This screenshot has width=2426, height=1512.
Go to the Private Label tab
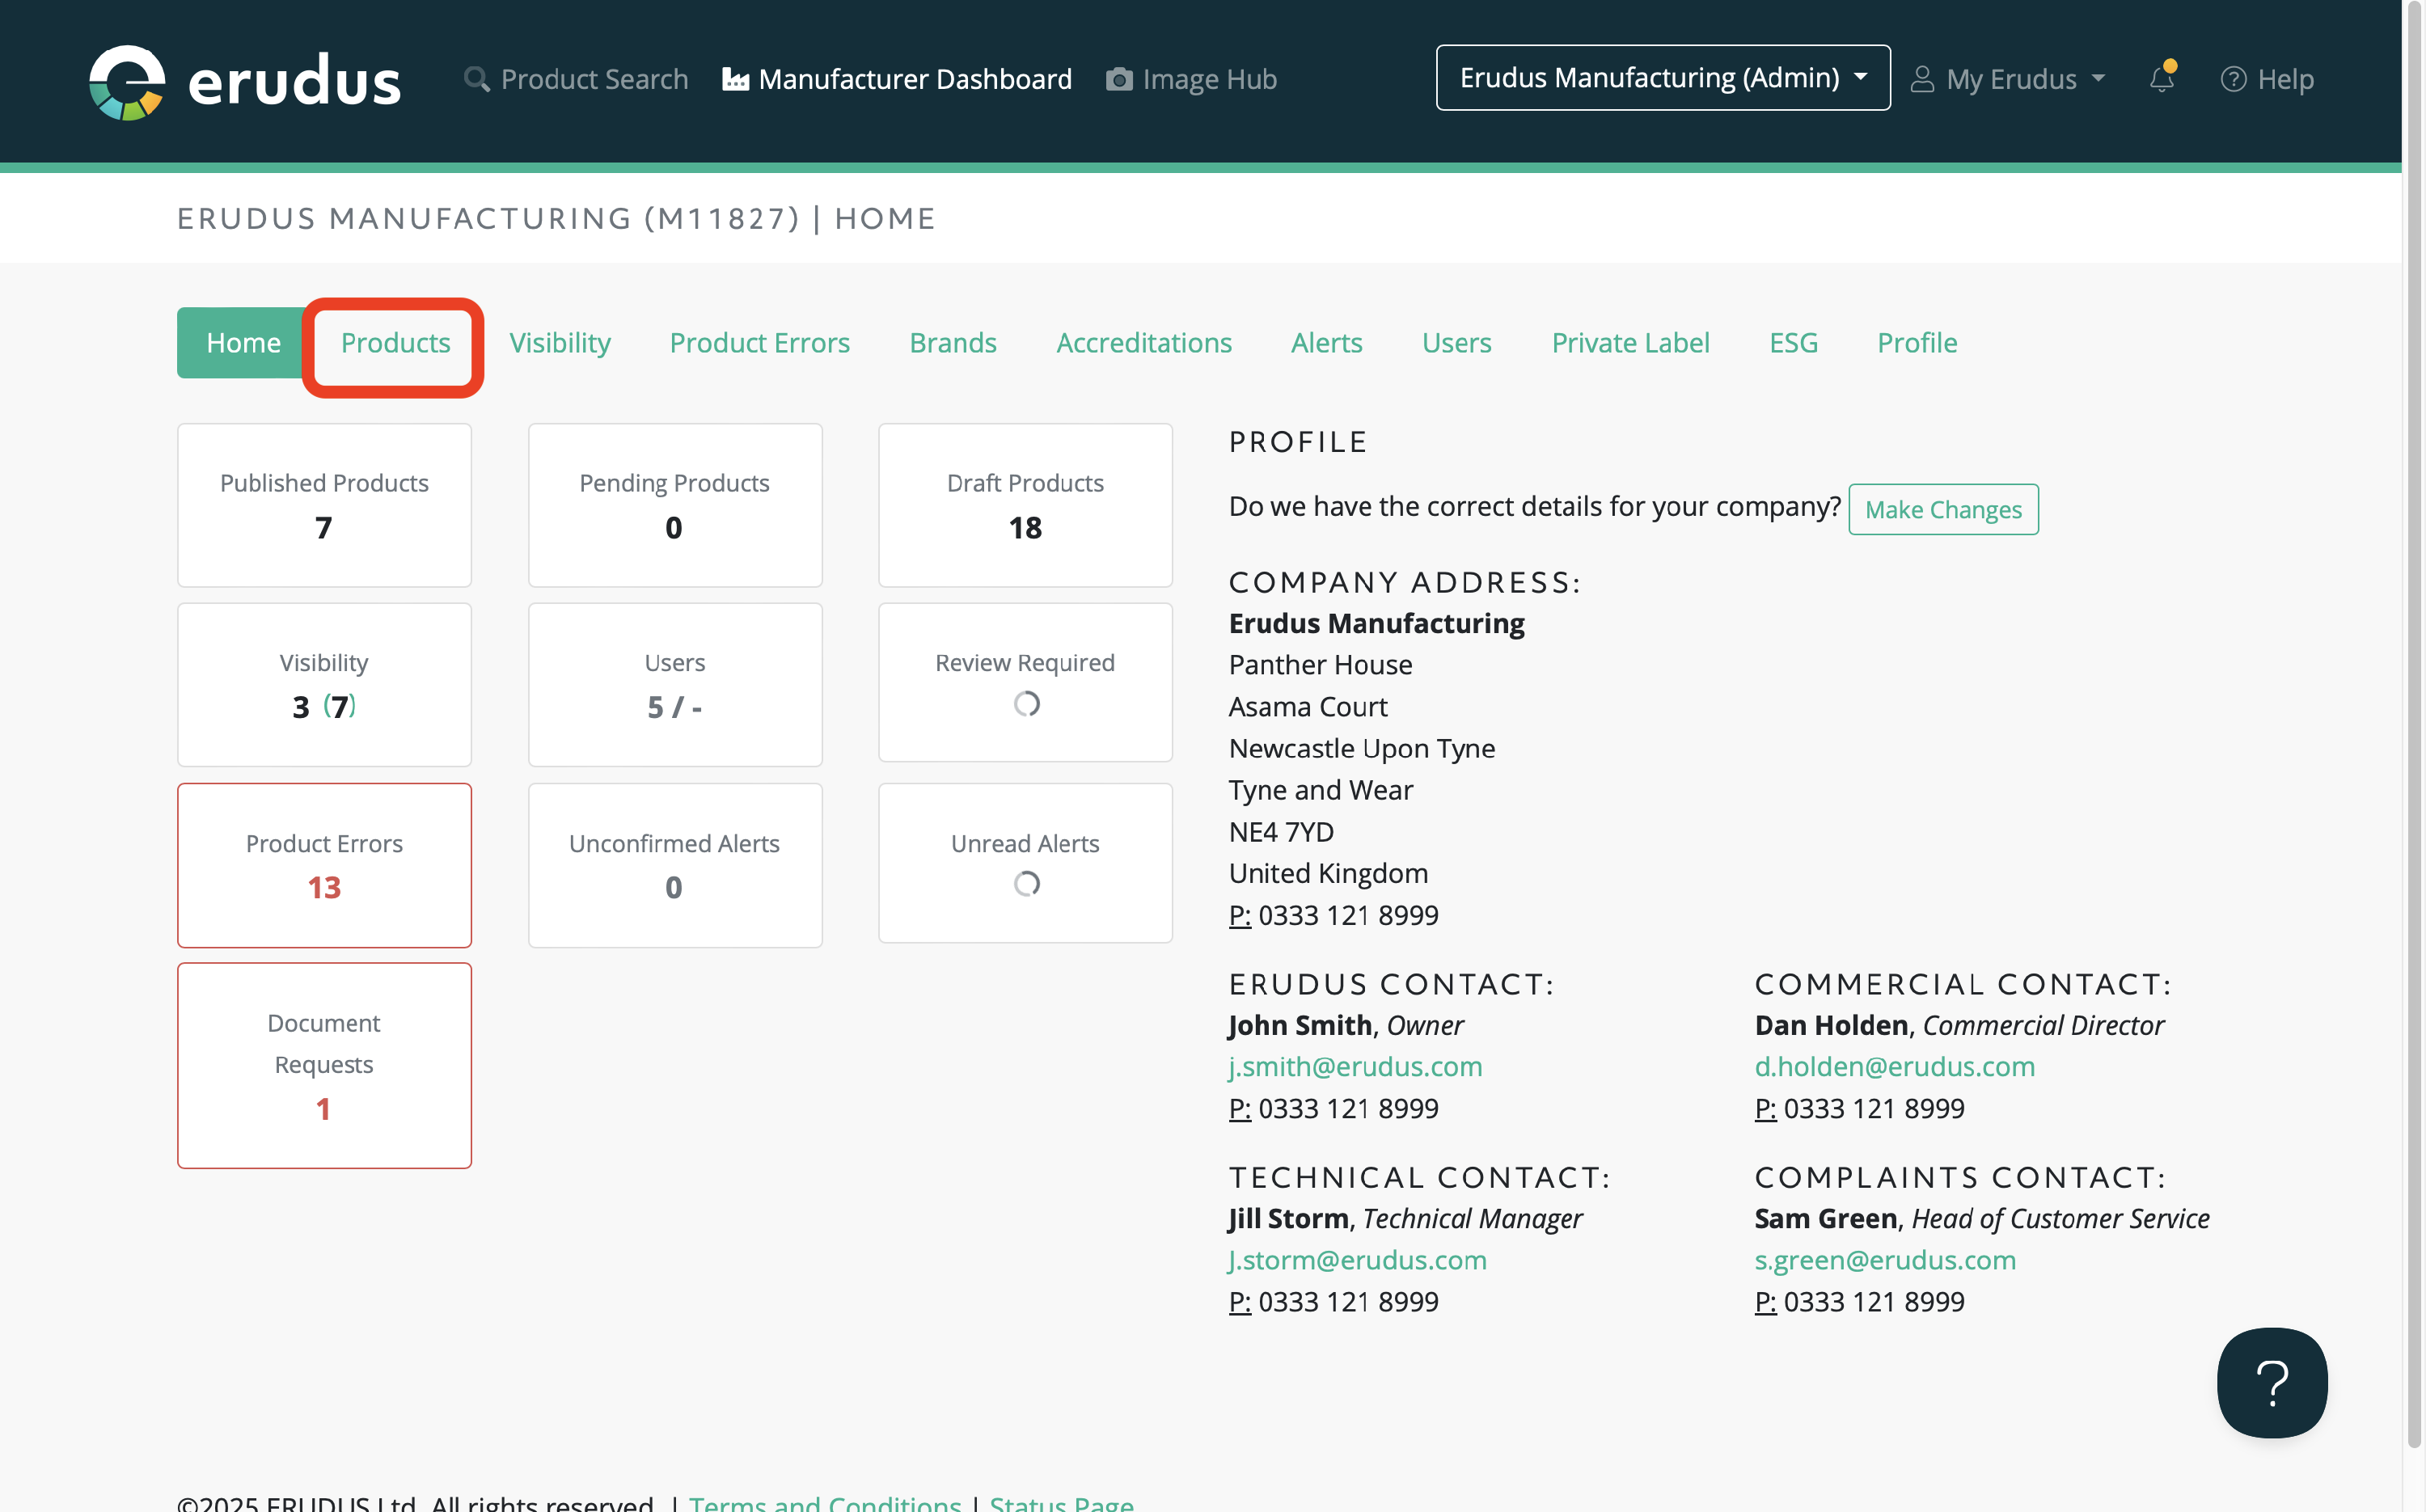click(1629, 343)
